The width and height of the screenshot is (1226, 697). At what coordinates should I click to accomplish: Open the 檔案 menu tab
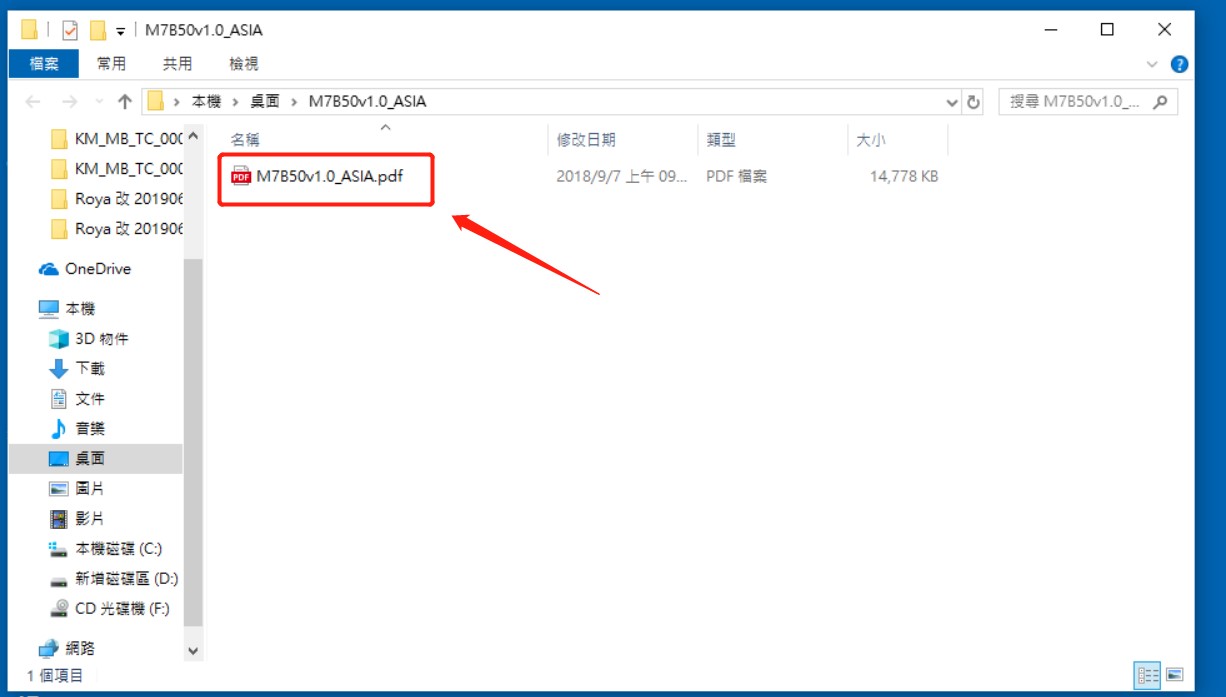[x=44, y=64]
